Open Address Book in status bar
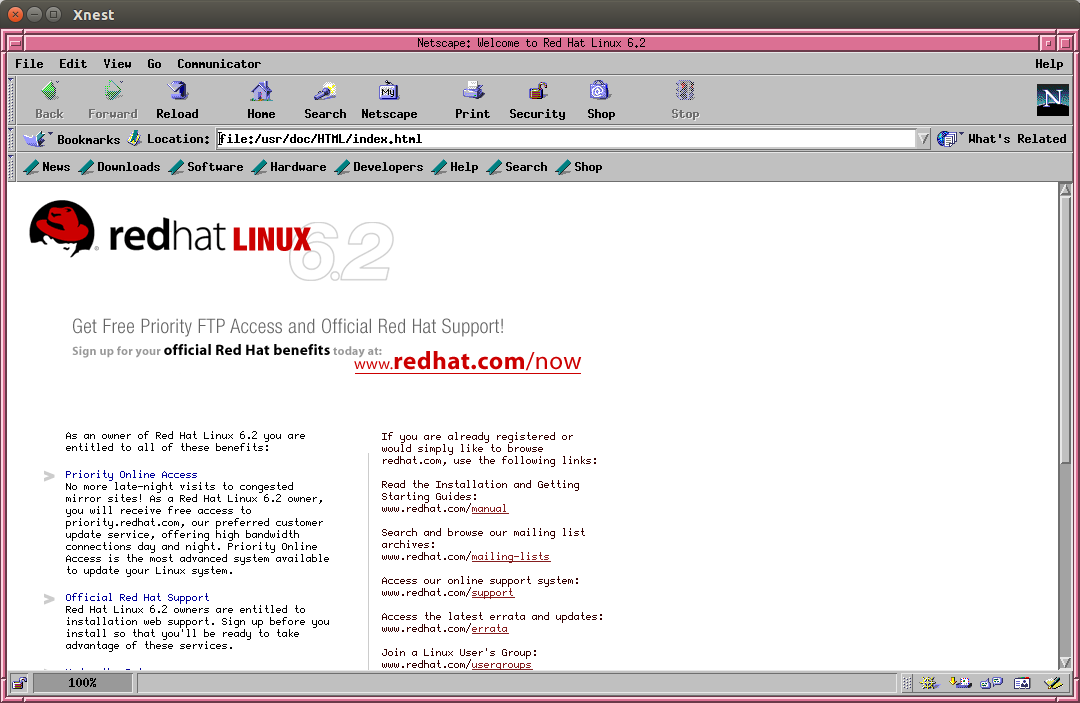Image resolution: width=1080 pixels, height=703 pixels. pos(1022,683)
